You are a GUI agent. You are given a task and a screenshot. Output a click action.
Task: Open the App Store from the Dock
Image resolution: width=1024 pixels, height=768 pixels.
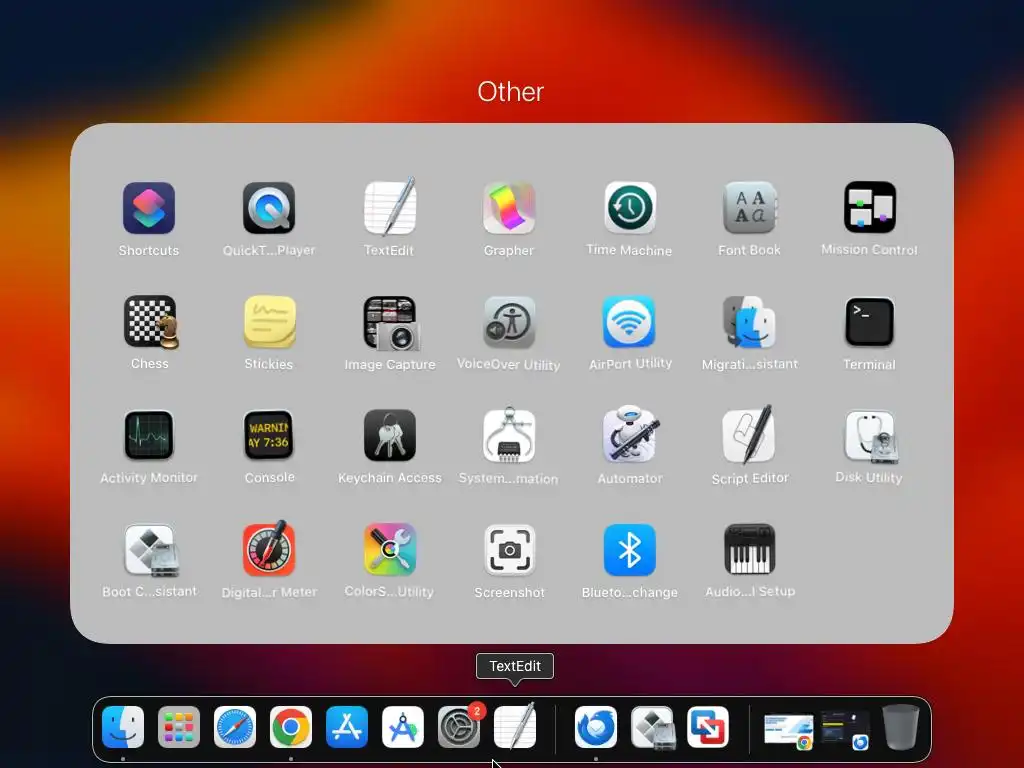[347, 727]
